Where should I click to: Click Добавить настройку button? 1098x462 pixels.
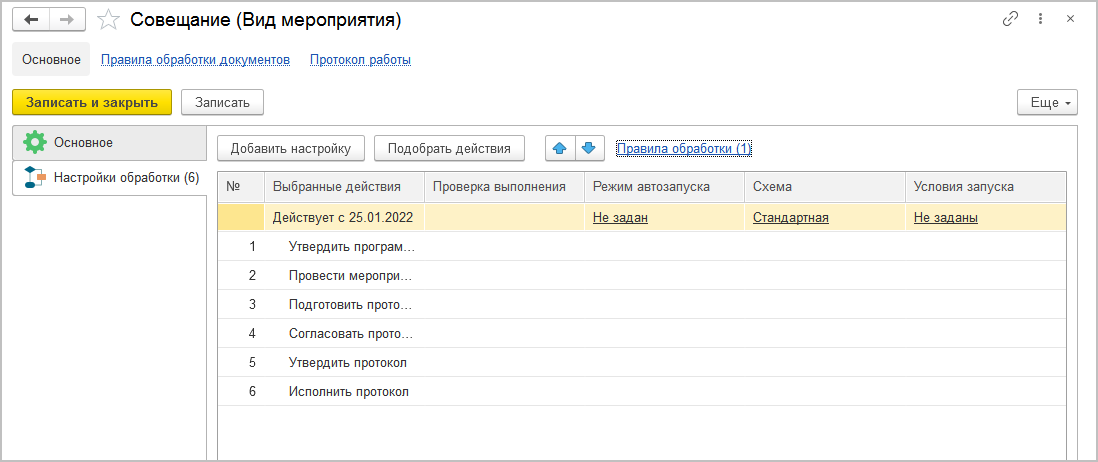[x=290, y=149]
